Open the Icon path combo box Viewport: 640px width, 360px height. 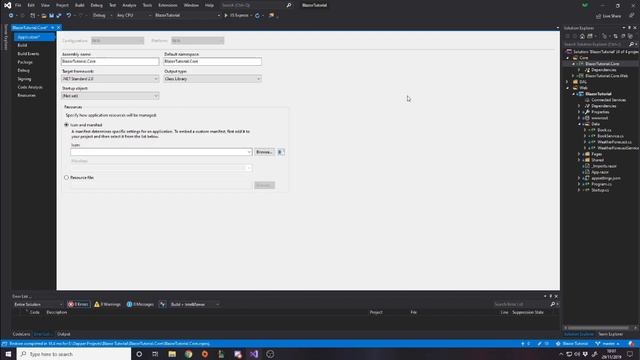click(161, 152)
